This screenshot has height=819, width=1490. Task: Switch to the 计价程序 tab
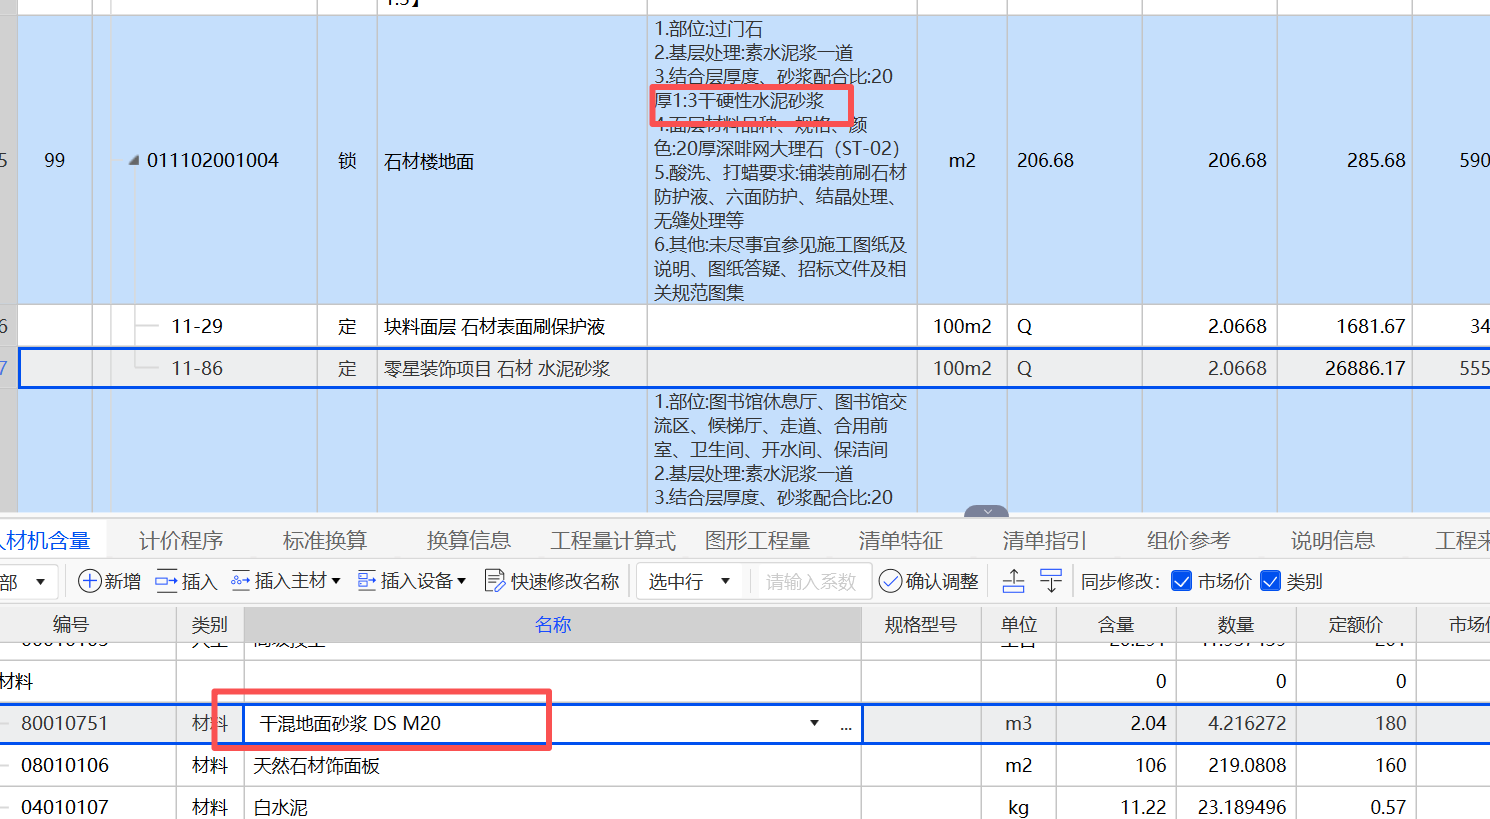click(182, 540)
